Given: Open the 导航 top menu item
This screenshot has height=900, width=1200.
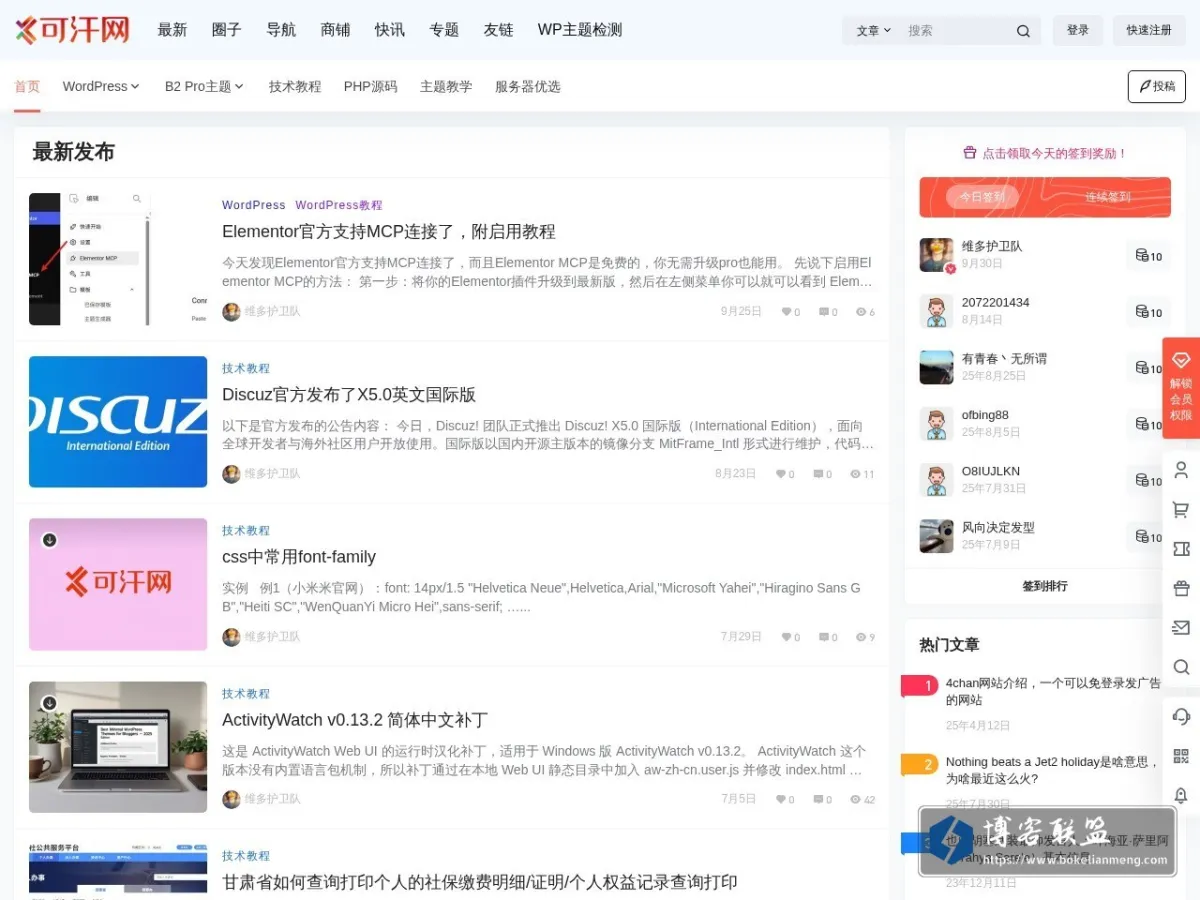Looking at the screenshot, I should [x=281, y=30].
